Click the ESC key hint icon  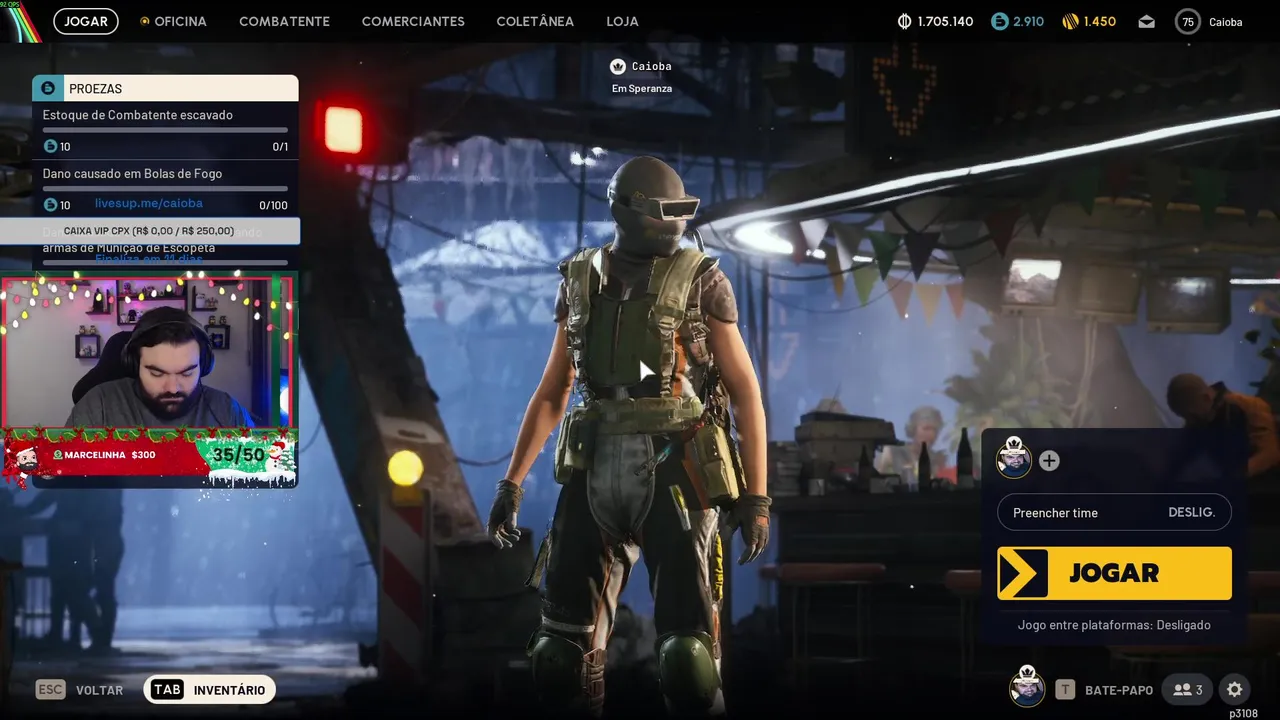click(x=51, y=690)
